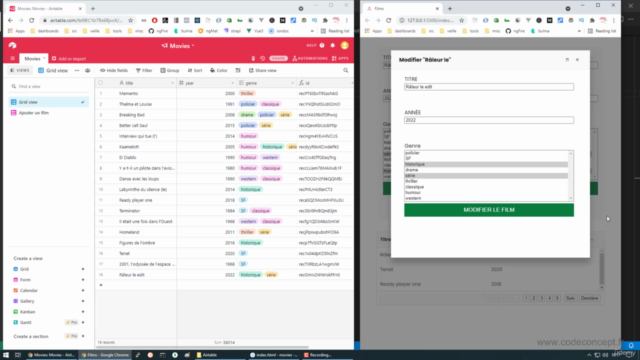This screenshot has width=640, height=360.
Task: Expand the Create a view section
Action: tap(28, 258)
